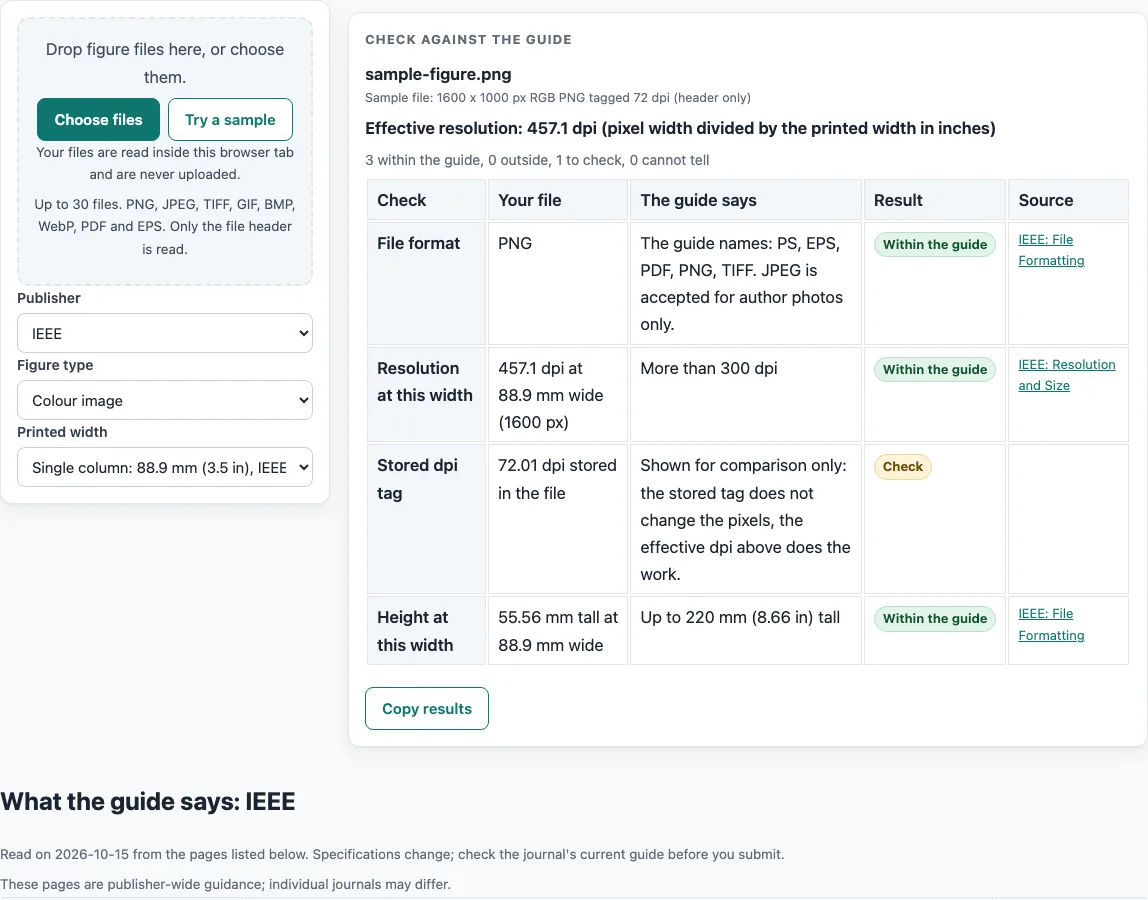Click the 'Printed width' field label
The height and width of the screenshot is (900, 1148).
pos(62,432)
